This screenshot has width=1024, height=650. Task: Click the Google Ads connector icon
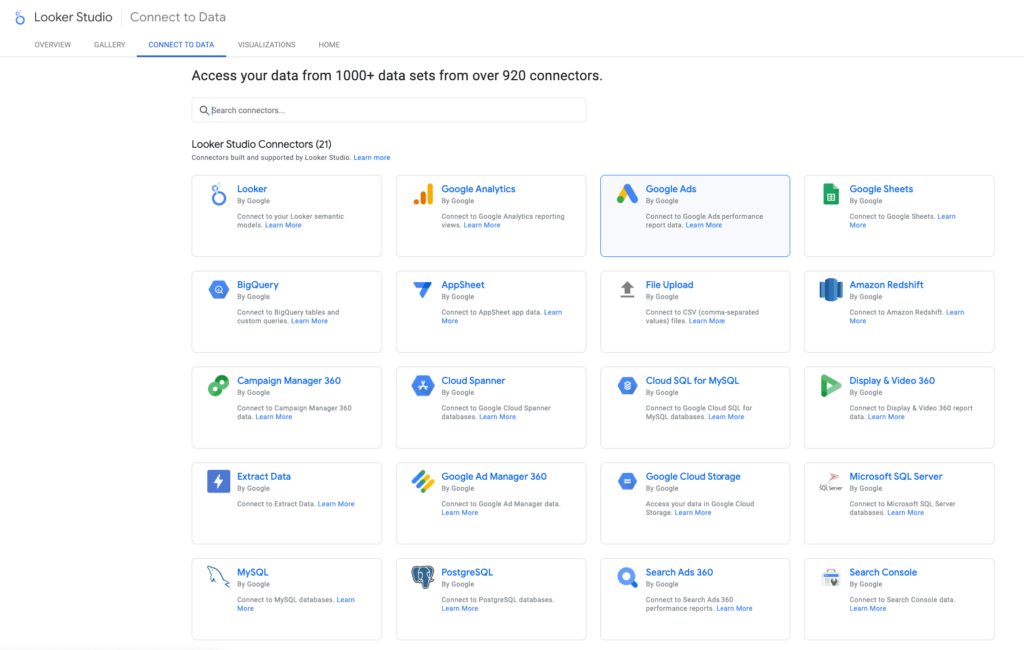pos(628,193)
